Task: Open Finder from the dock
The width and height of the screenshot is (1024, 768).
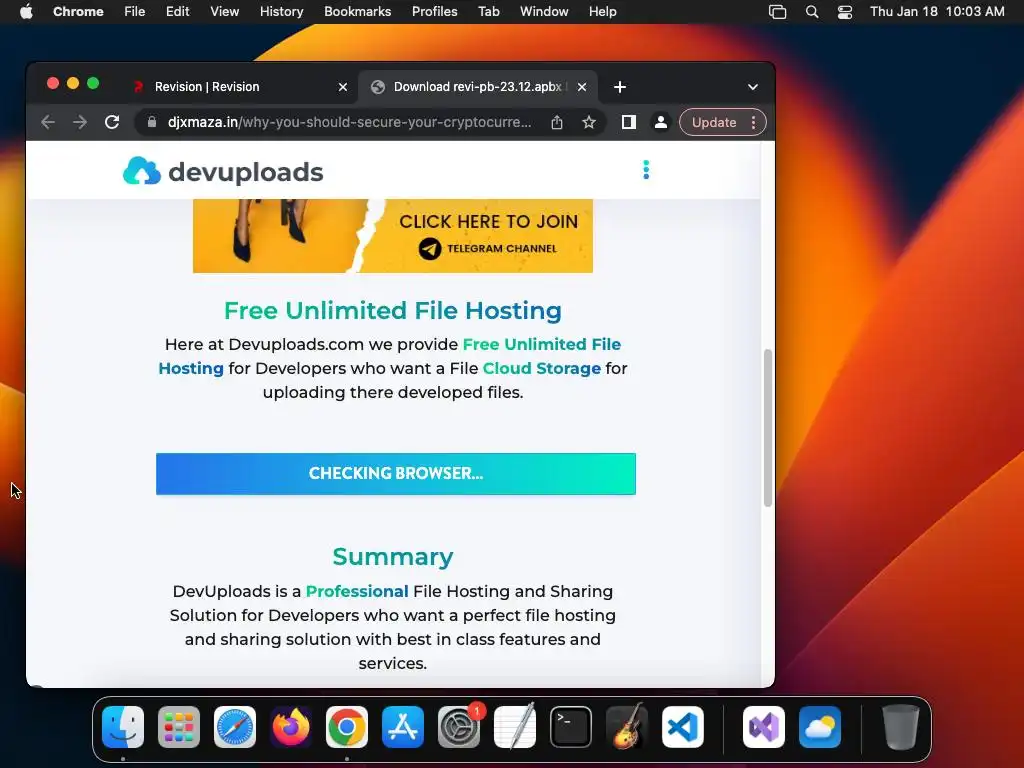Action: pos(123,727)
